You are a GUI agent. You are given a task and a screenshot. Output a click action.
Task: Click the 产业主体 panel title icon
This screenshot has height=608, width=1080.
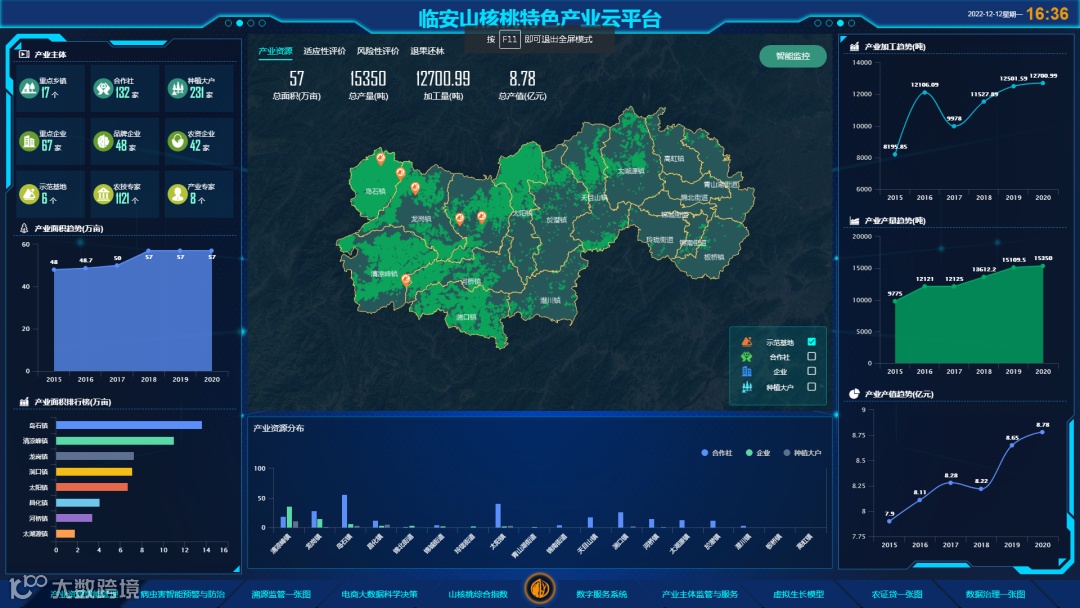click(24, 54)
